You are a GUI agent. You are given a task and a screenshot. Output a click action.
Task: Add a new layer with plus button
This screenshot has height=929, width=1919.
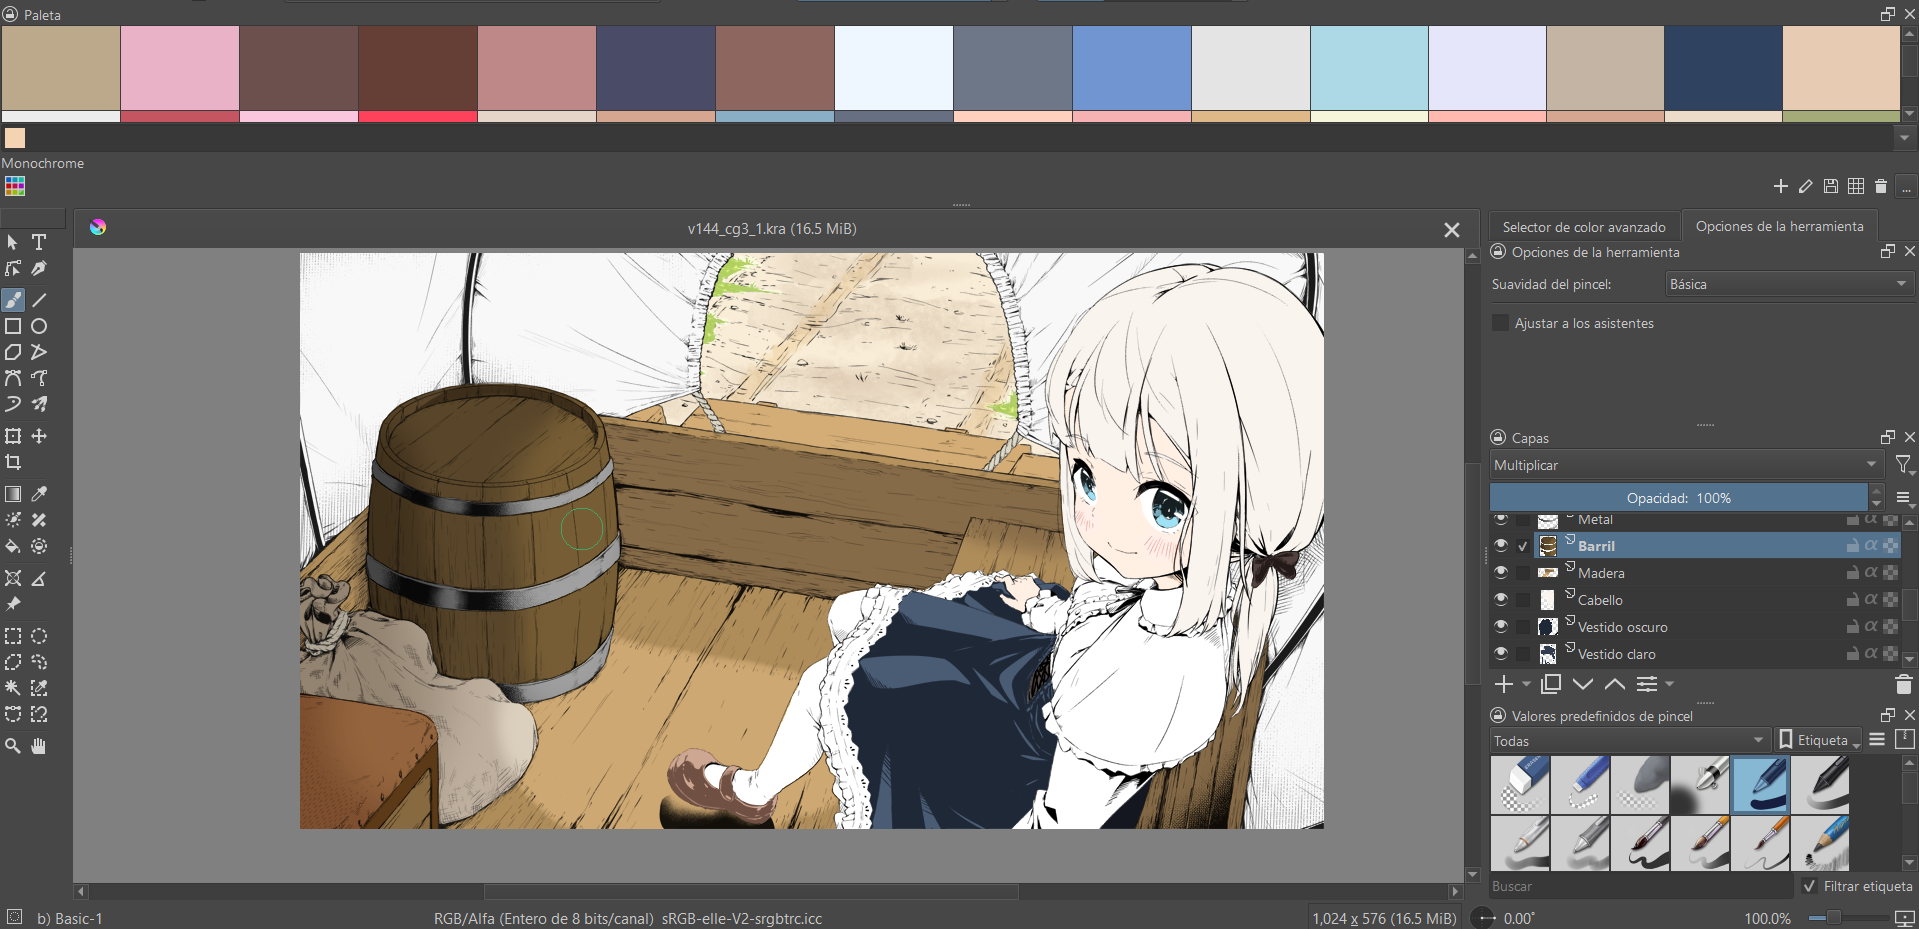pyautogui.click(x=1504, y=684)
